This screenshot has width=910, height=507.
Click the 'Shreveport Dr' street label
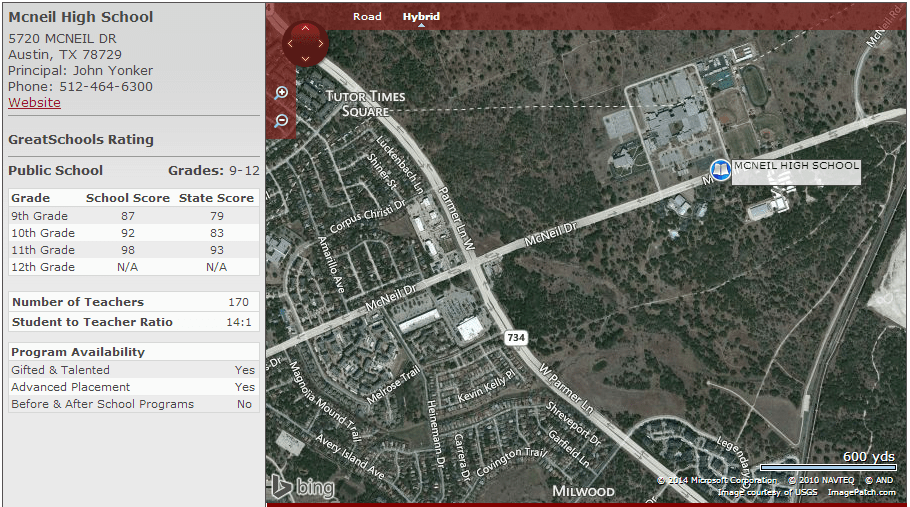(x=573, y=424)
